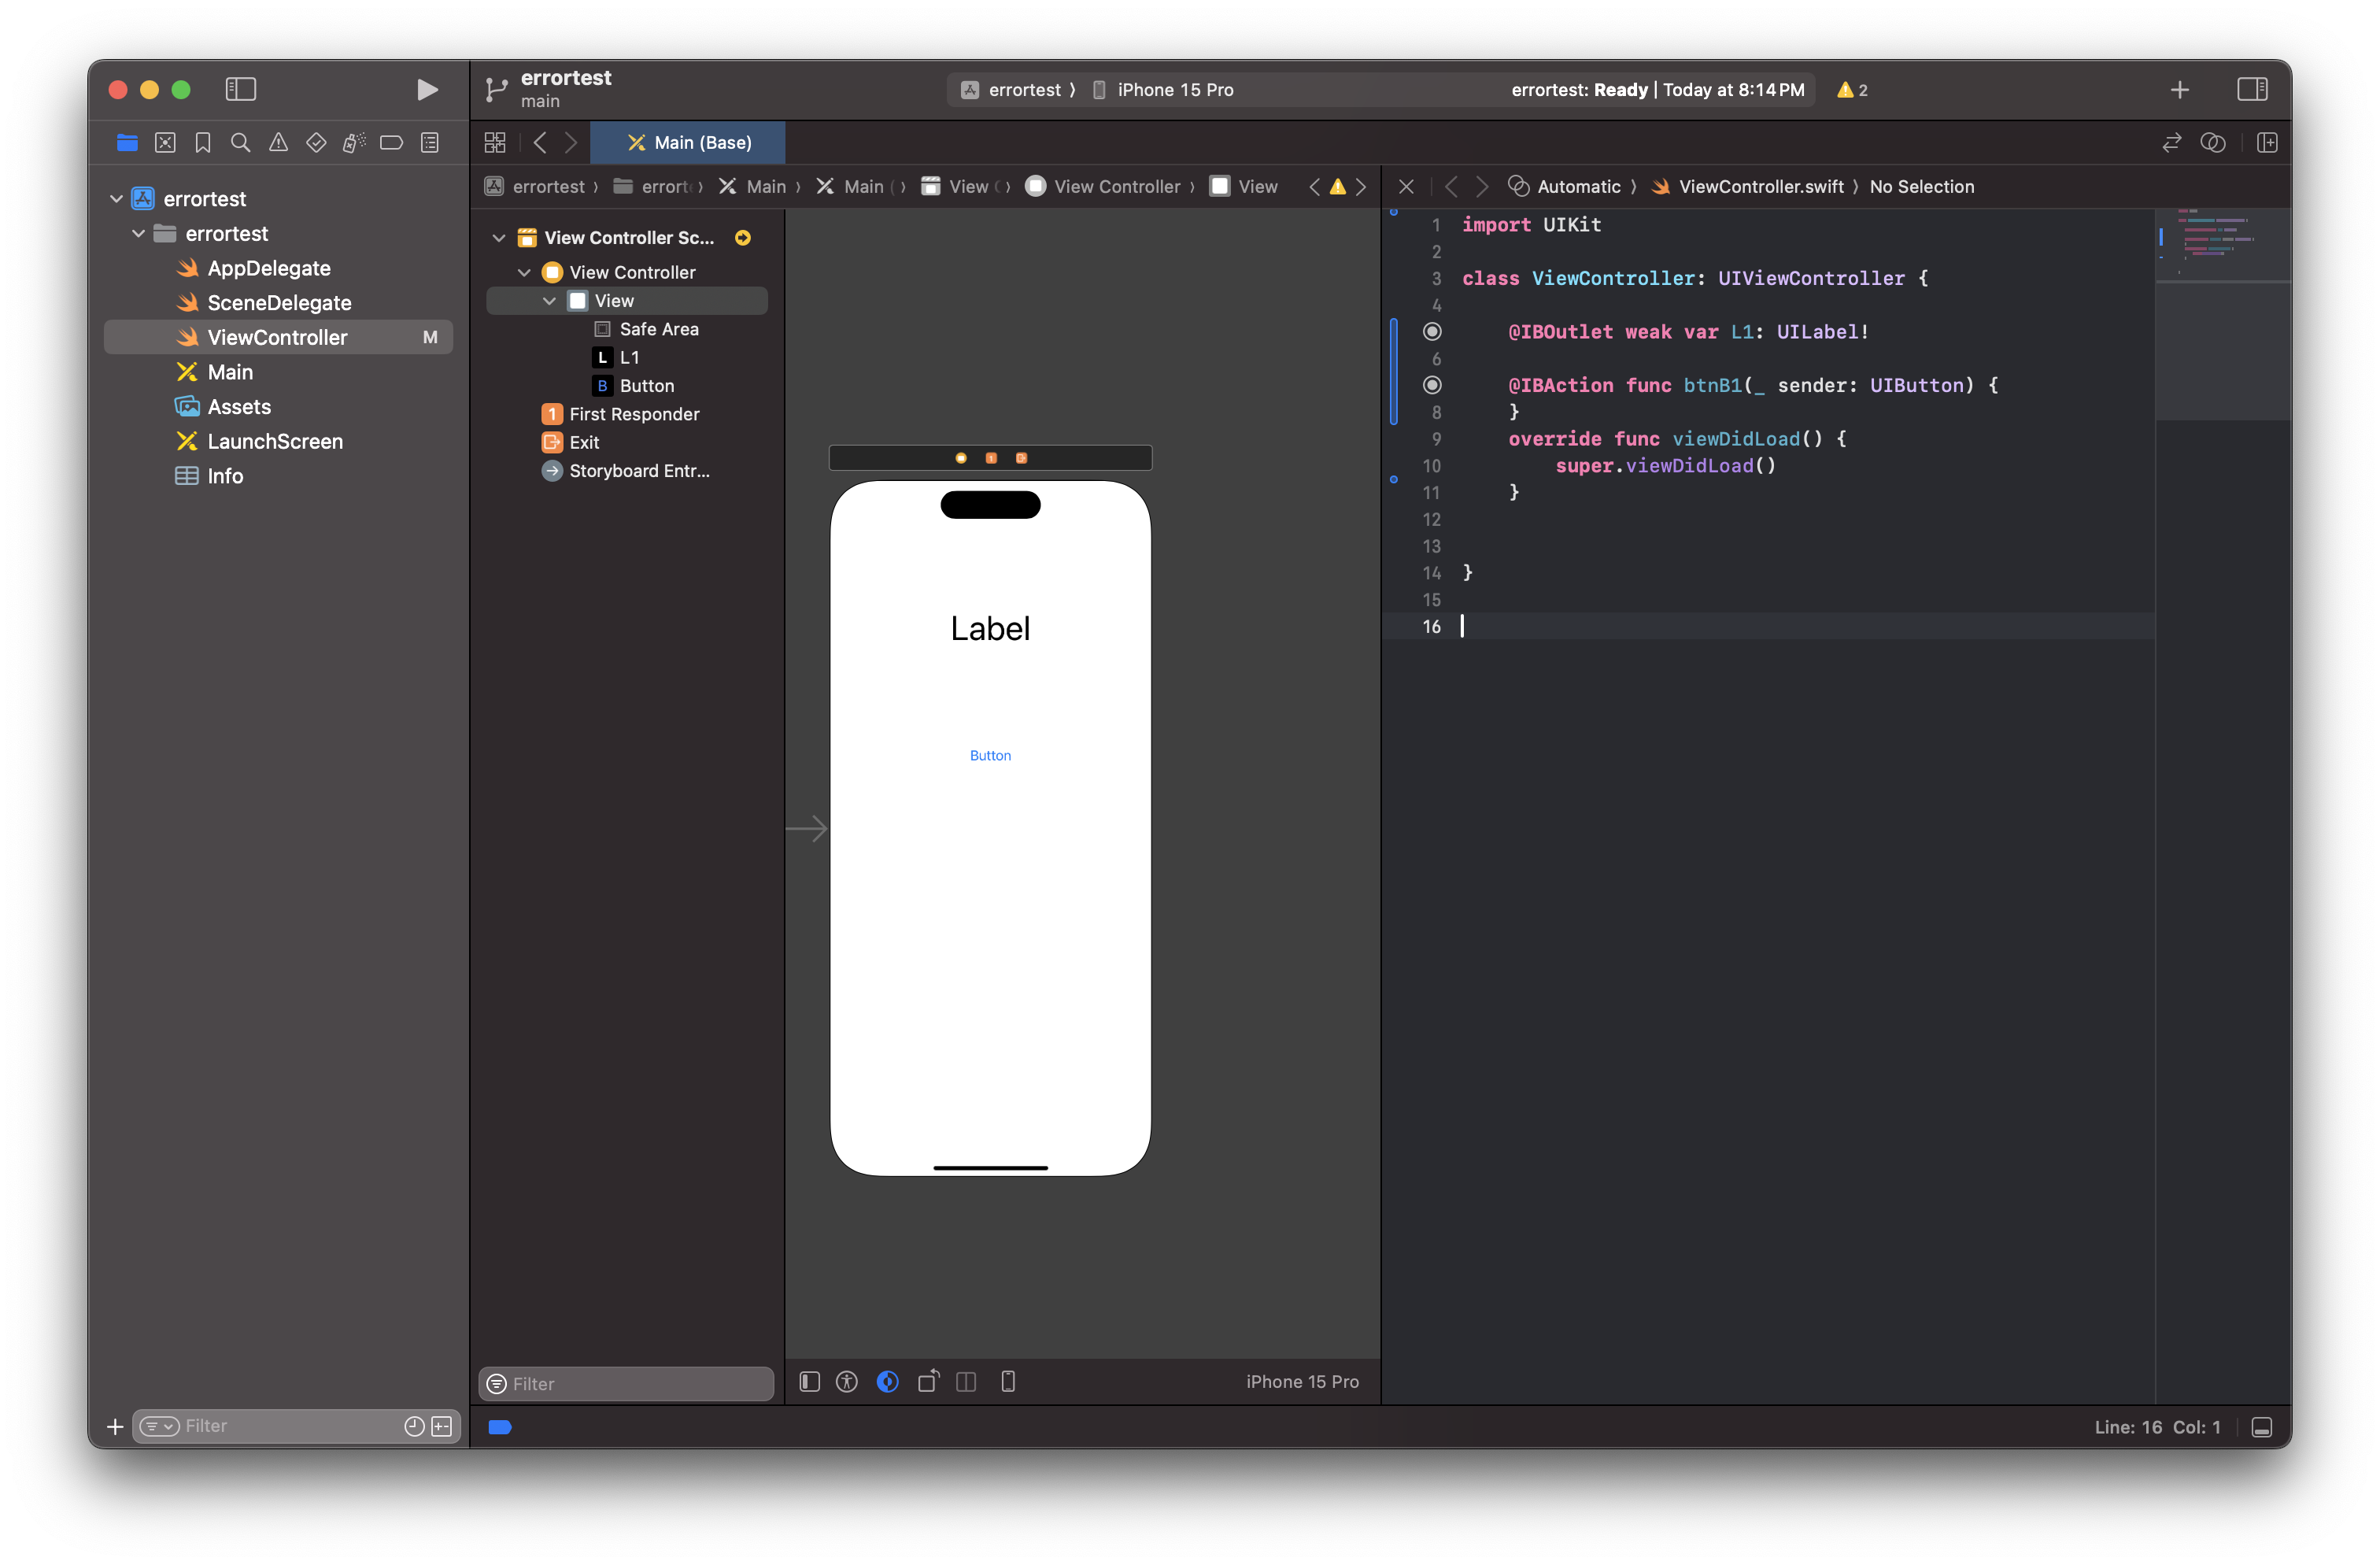Click the L1 outlet connection circle
Viewport: 2380px width, 1565px height.
[x=1432, y=332]
